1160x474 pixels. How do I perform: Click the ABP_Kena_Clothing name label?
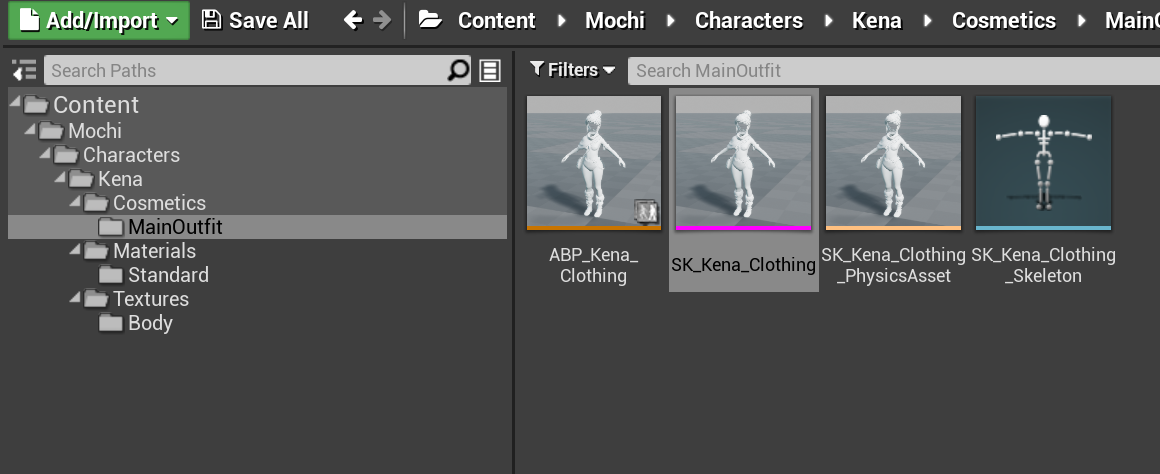pos(593,265)
